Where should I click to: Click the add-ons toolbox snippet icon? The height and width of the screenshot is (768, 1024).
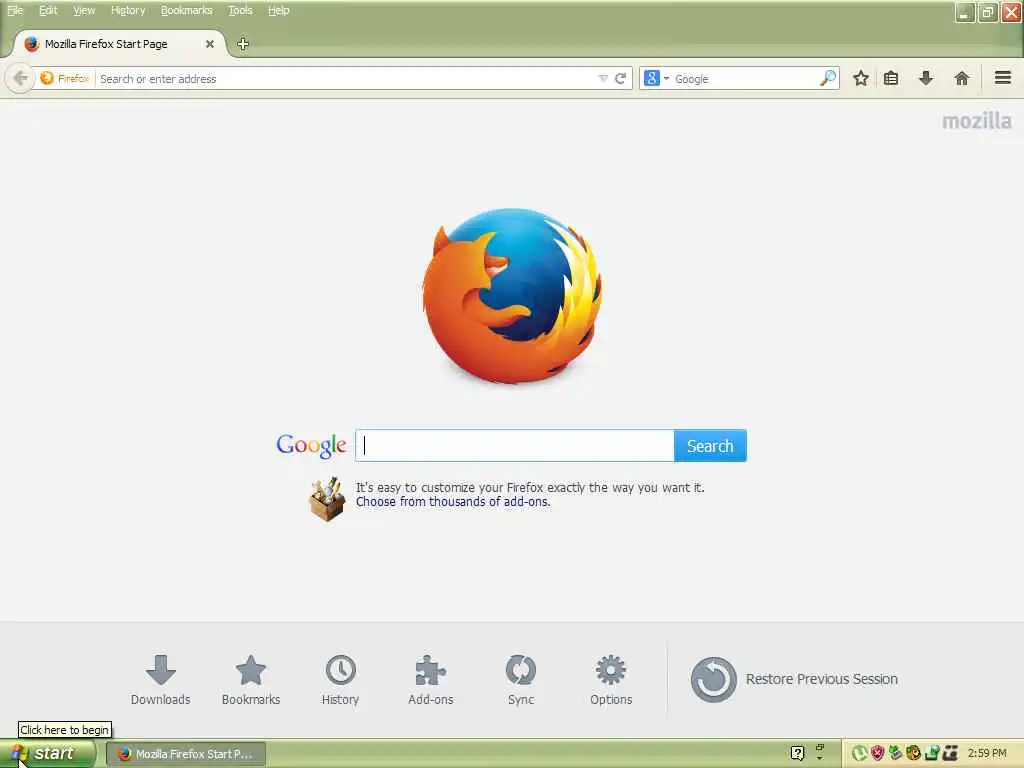click(327, 499)
